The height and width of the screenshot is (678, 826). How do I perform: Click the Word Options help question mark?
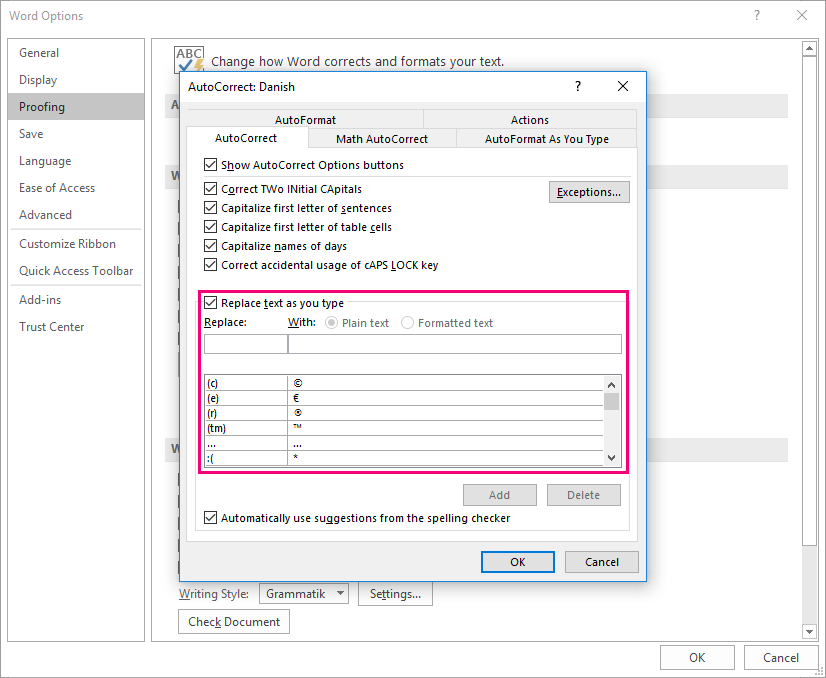[757, 15]
